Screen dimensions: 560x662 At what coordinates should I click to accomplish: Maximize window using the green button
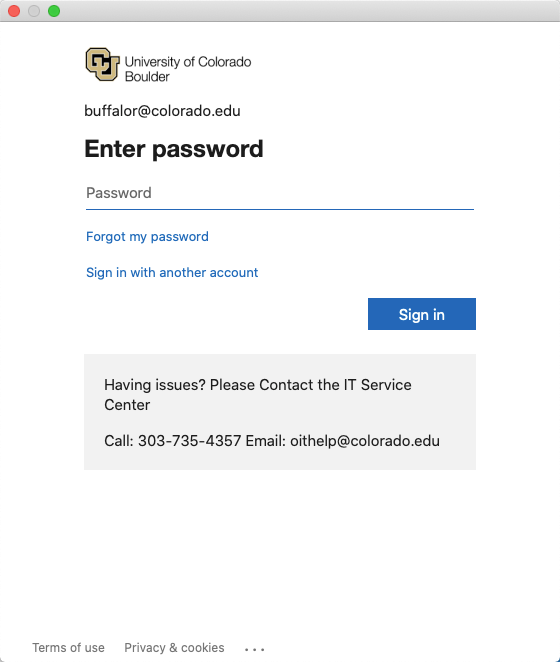pos(54,11)
